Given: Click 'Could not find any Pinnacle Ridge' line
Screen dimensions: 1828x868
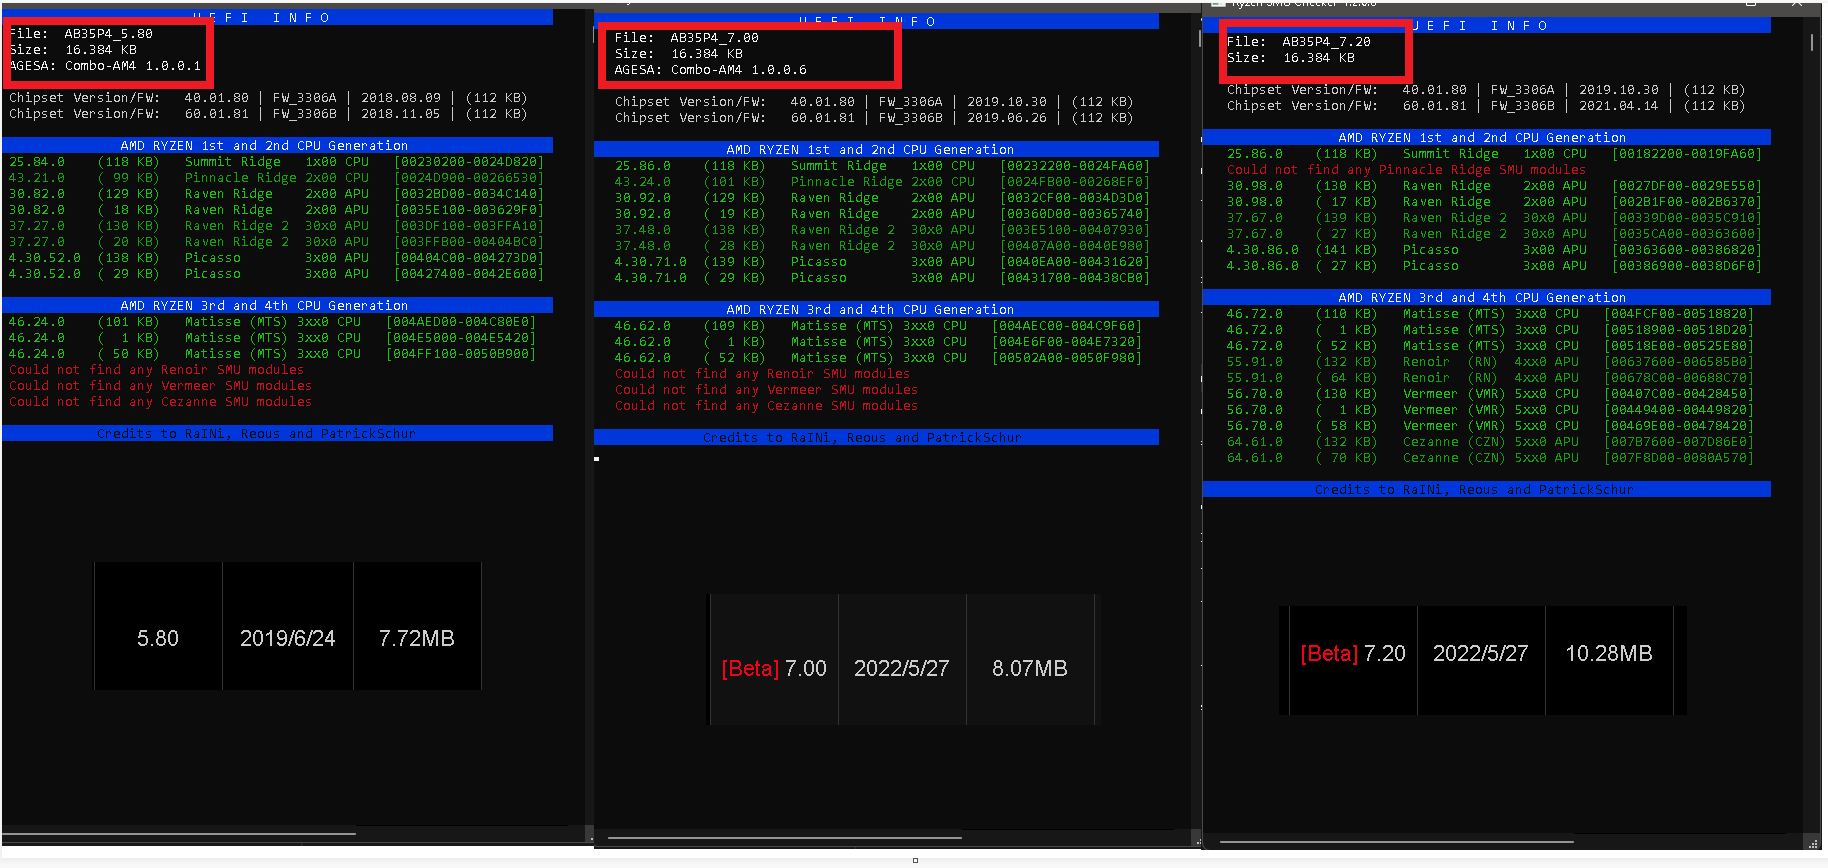Looking at the screenshot, I should click(x=1406, y=170).
